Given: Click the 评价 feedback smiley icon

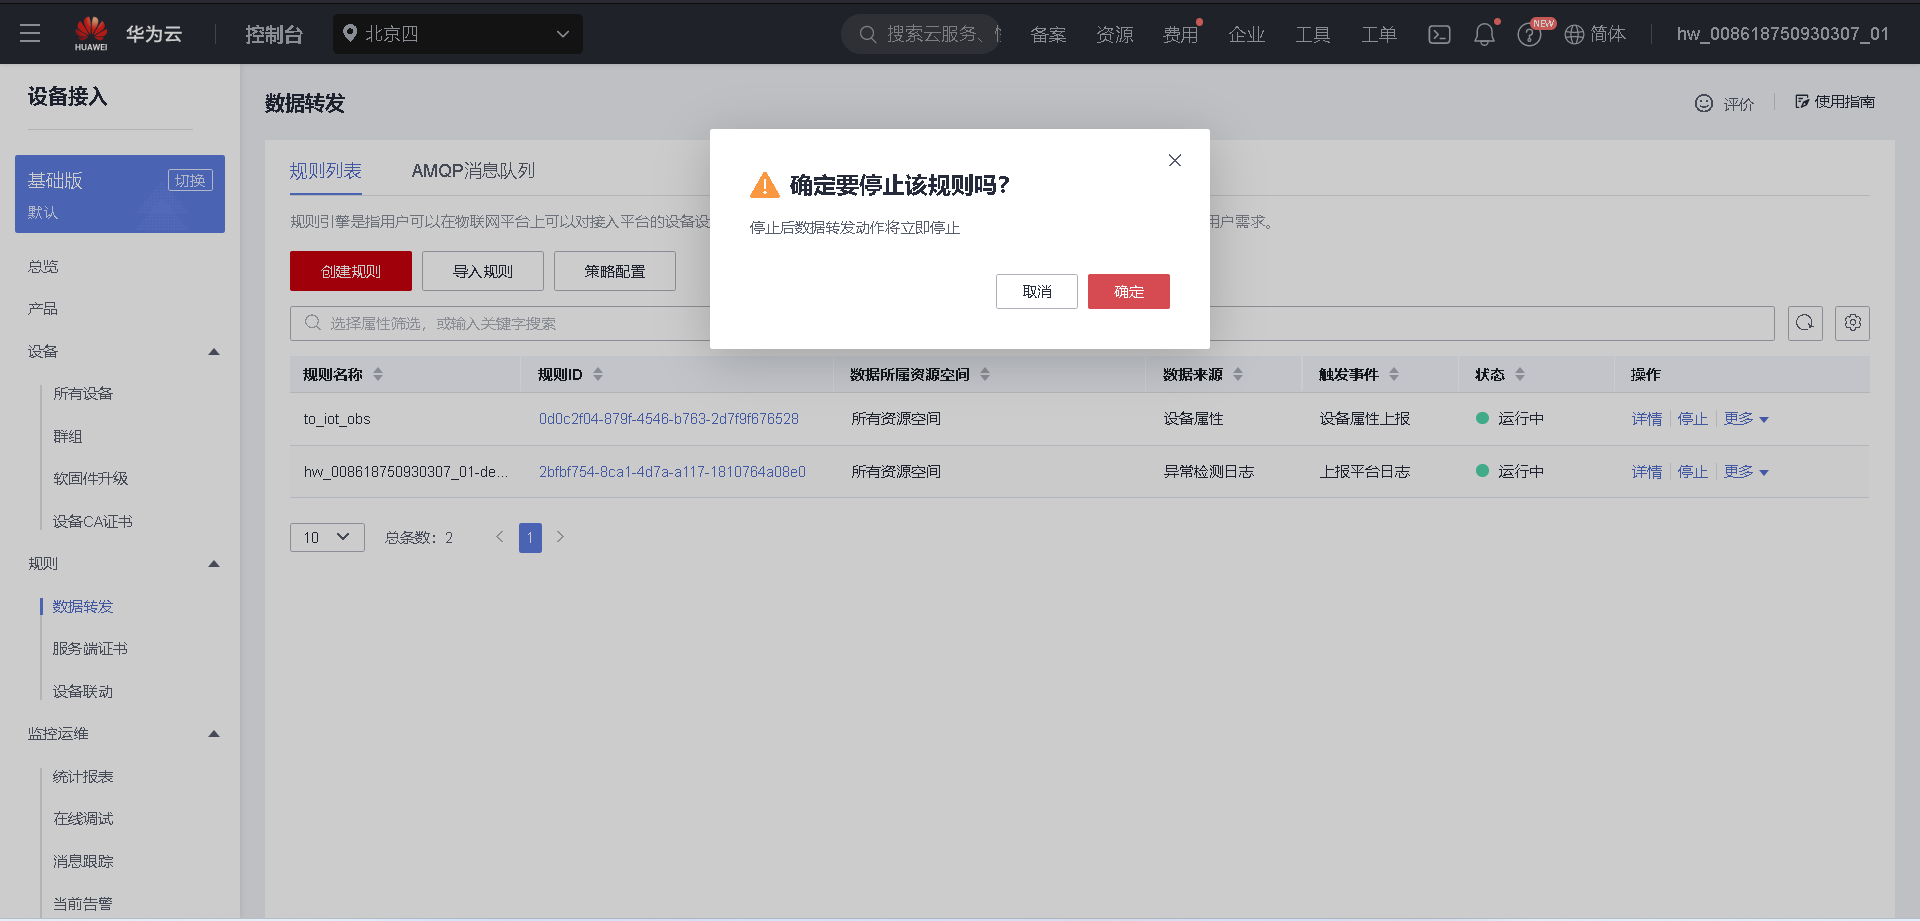Looking at the screenshot, I should pos(1703,102).
